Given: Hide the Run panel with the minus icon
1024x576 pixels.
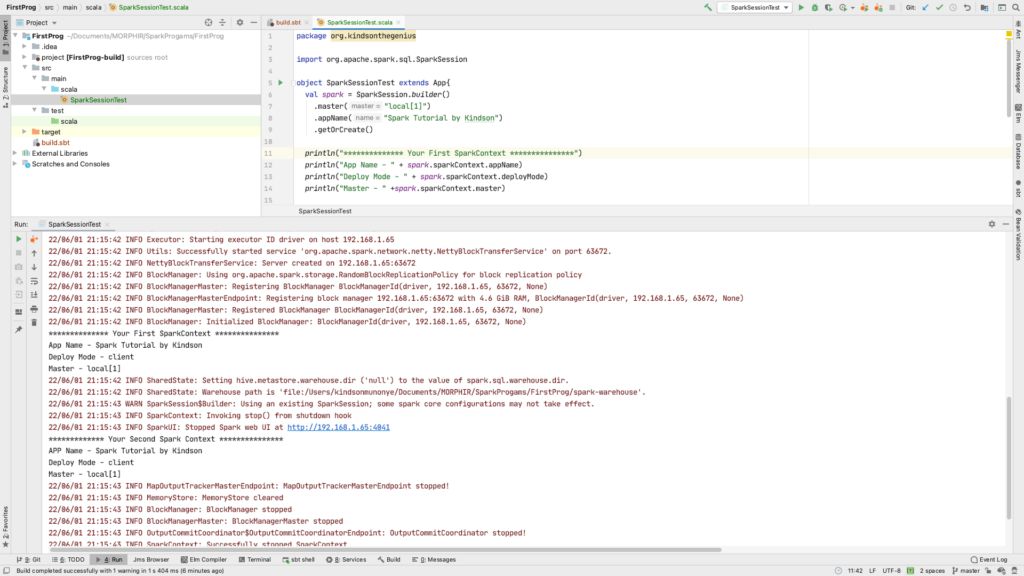Looking at the screenshot, I should click(x=1006, y=224).
